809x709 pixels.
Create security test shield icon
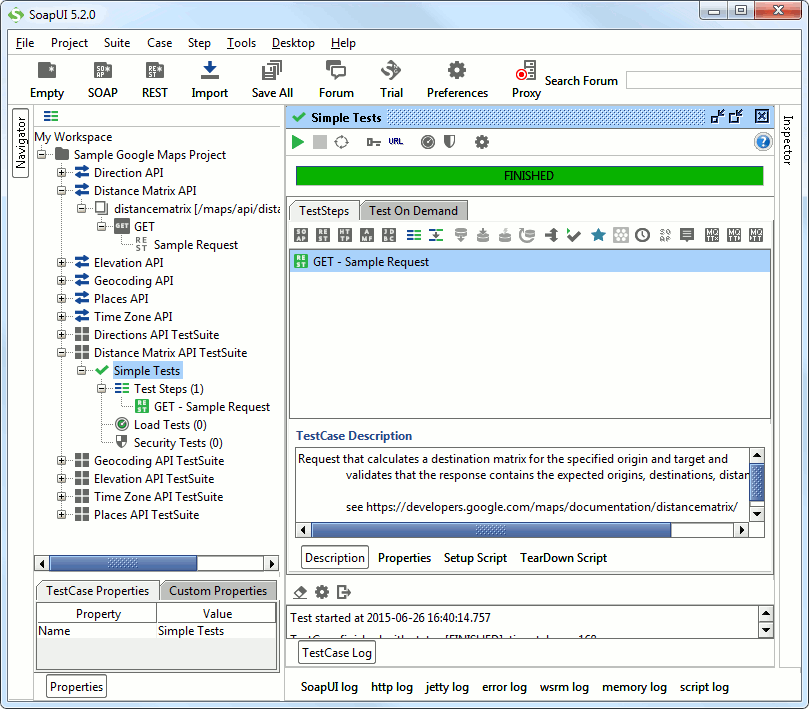449,142
